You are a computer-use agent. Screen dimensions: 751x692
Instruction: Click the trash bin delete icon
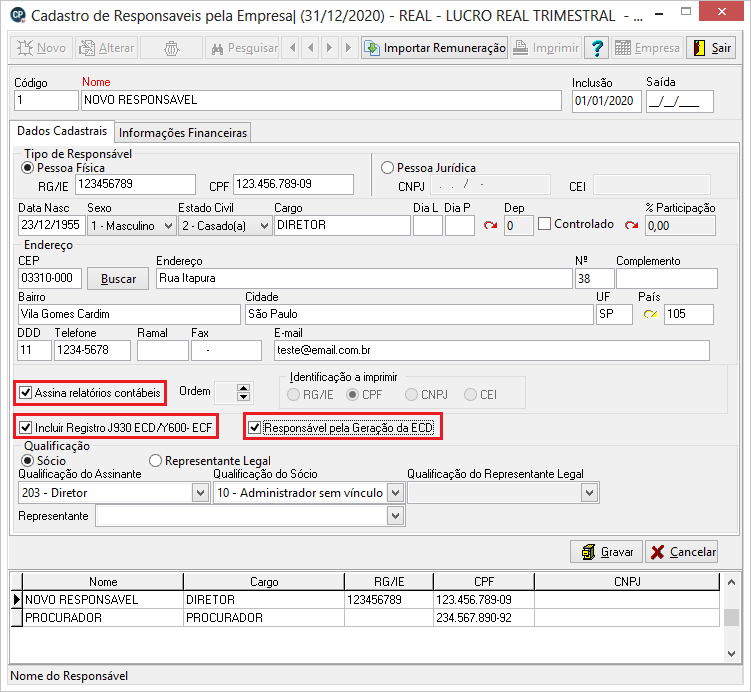tap(171, 48)
